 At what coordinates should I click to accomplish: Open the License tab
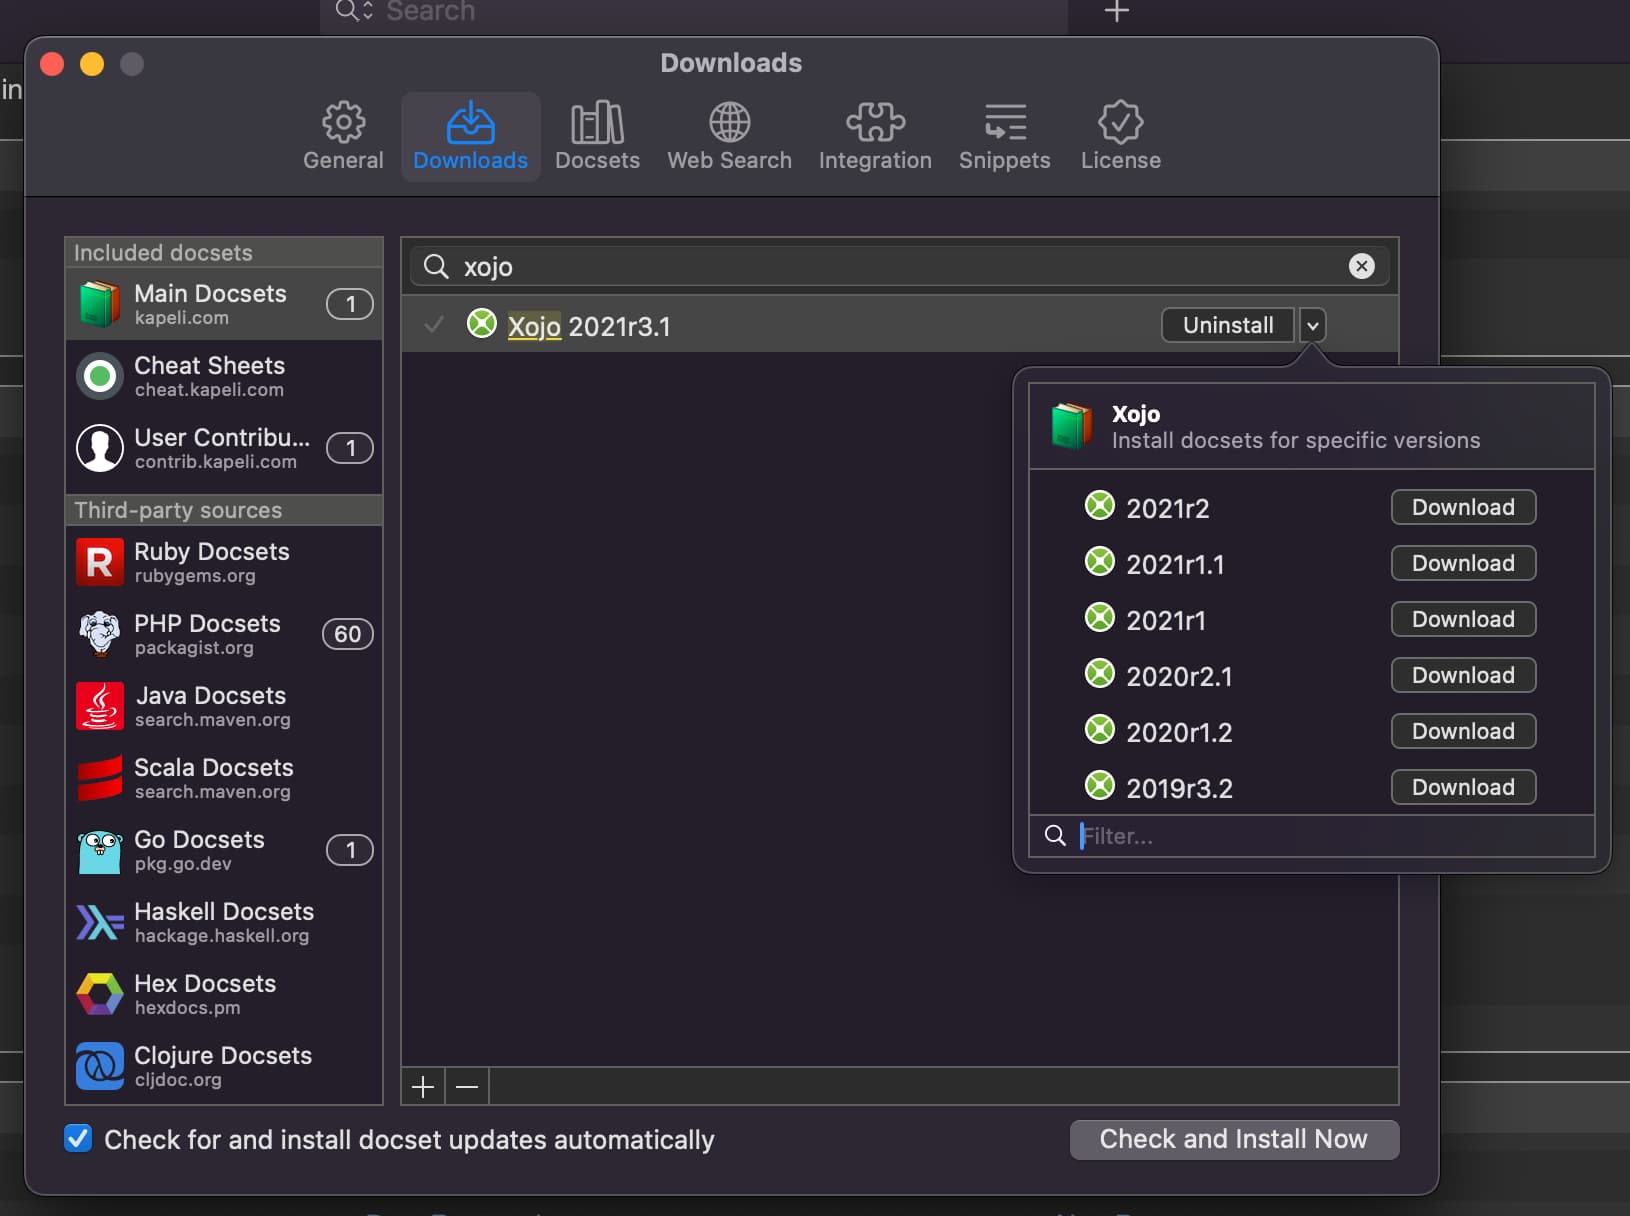pos(1120,137)
